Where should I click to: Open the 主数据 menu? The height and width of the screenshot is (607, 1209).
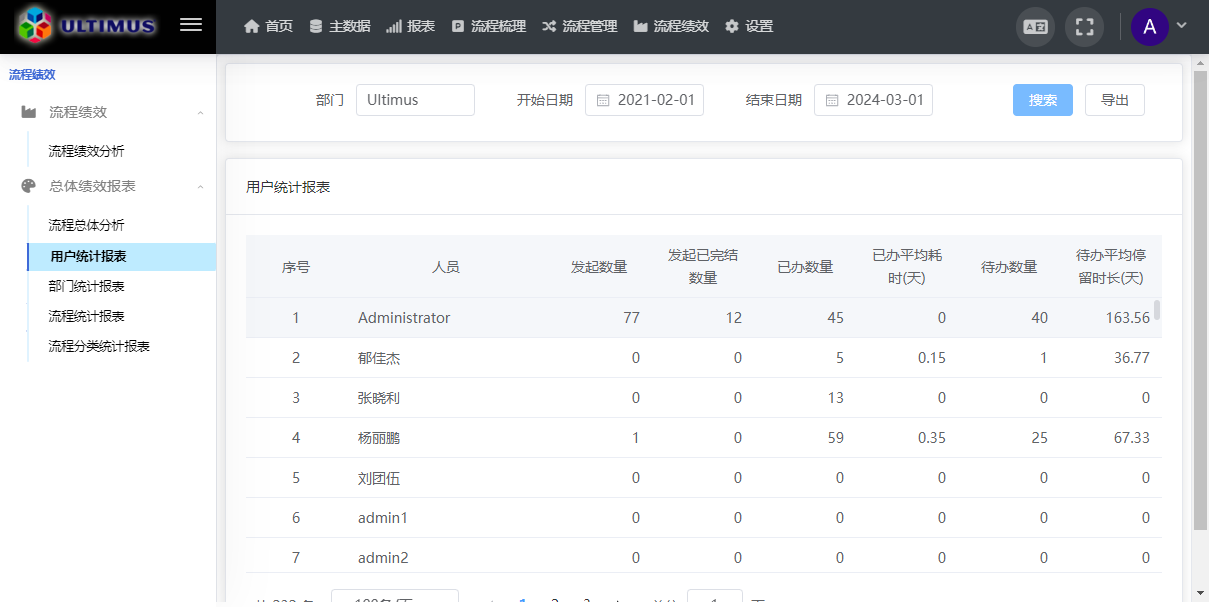[x=340, y=27]
